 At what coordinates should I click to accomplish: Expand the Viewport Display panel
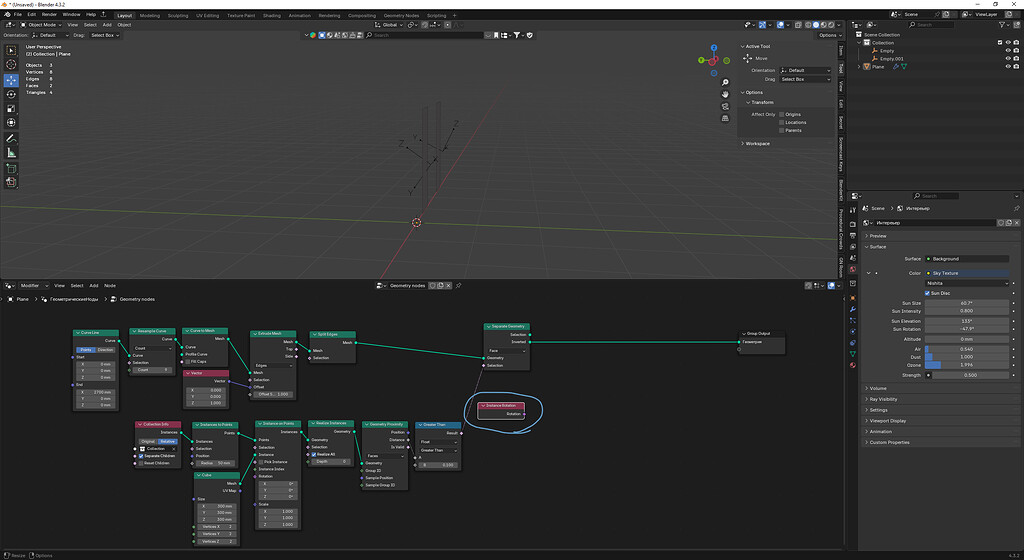coord(888,421)
